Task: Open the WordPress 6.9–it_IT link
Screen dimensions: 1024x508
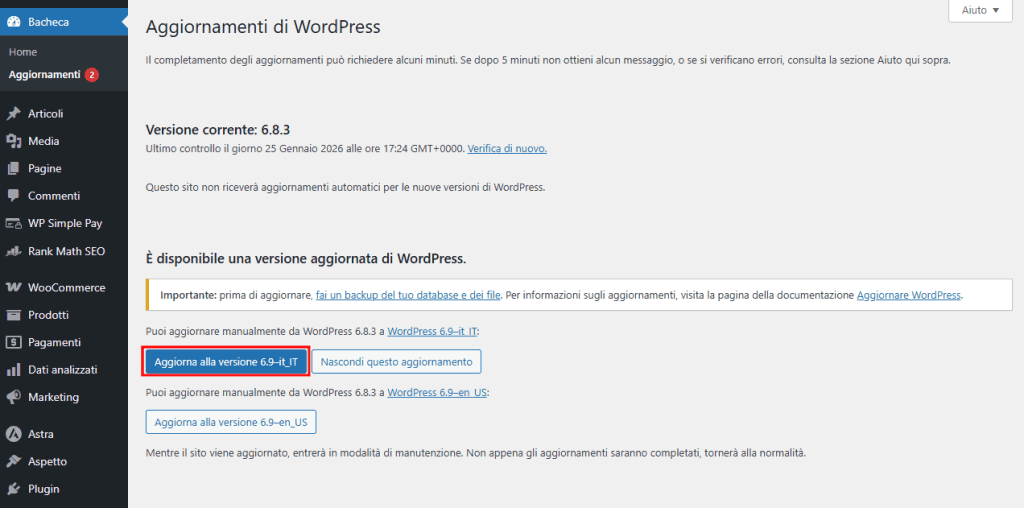Action: pyautogui.click(x=432, y=331)
